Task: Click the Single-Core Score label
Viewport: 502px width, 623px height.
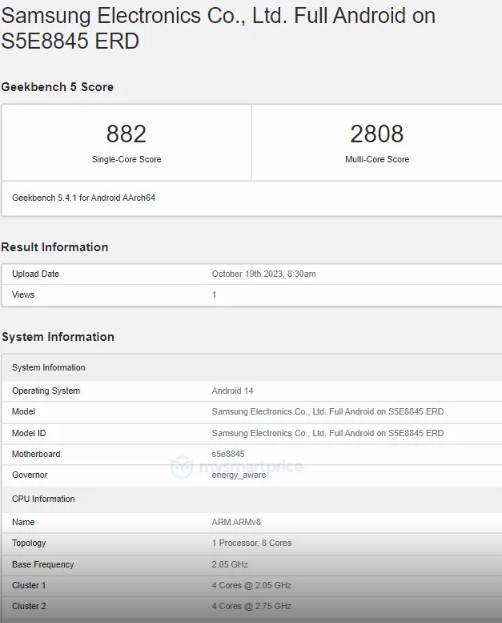Action: (126, 159)
